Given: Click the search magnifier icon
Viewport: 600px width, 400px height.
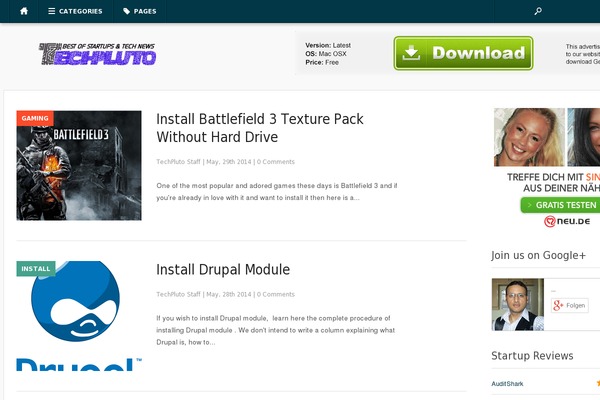Looking at the screenshot, I should (538, 11).
